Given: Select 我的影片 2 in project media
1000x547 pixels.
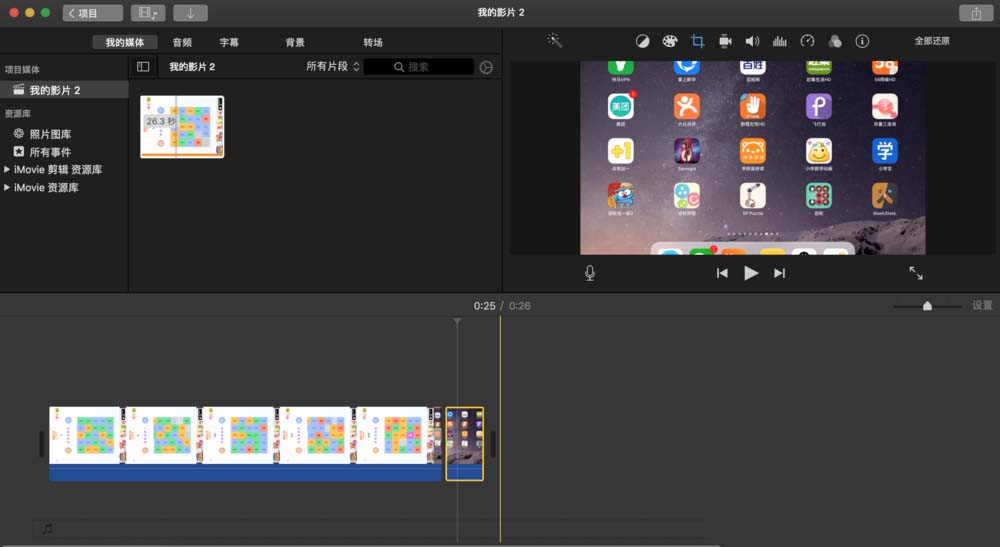Looking at the screenshot, I should 64,90.
